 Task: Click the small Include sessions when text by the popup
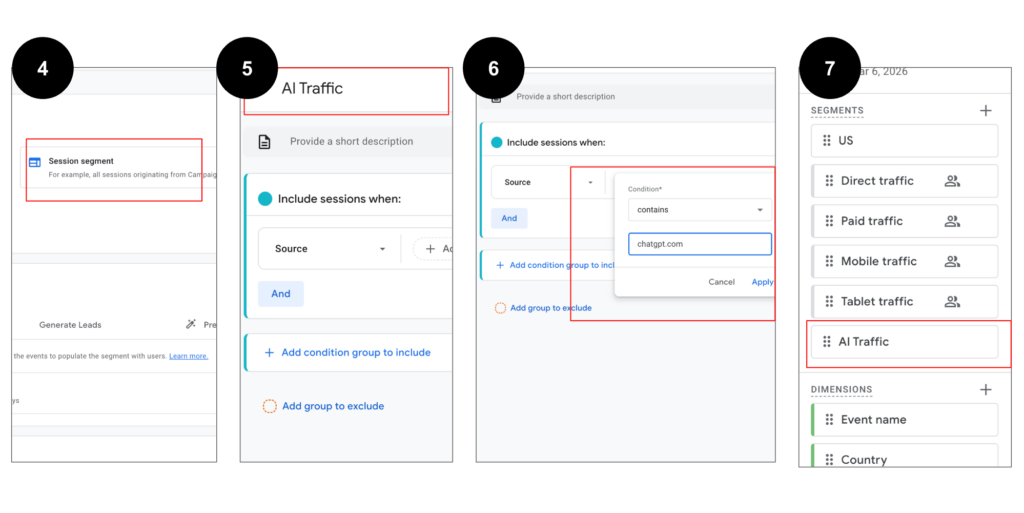(x=556, y=142)
